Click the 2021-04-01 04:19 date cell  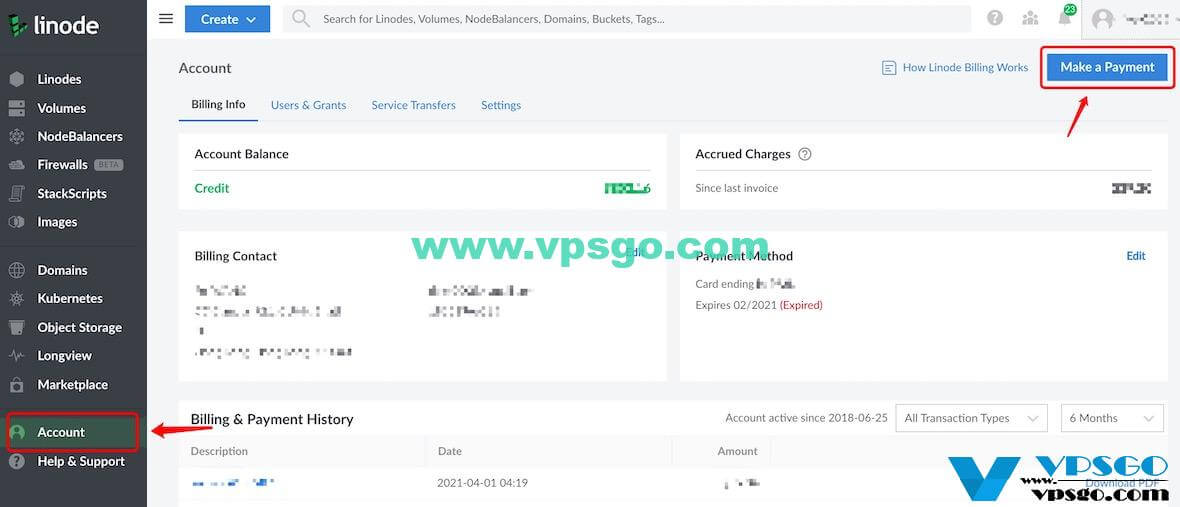482,483
